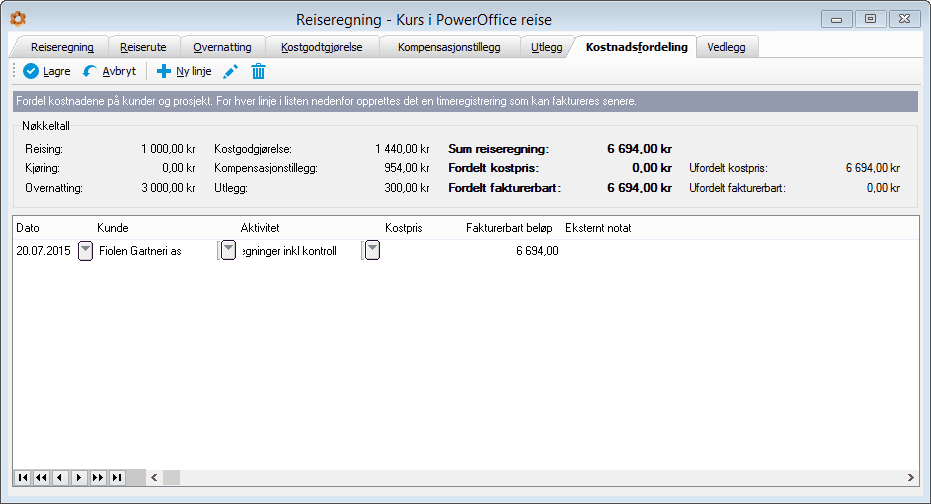Click the Sum reiseregning value 6 694,00 kr
The height and width of the screenshot is (504, 931).
pos(639,149)
